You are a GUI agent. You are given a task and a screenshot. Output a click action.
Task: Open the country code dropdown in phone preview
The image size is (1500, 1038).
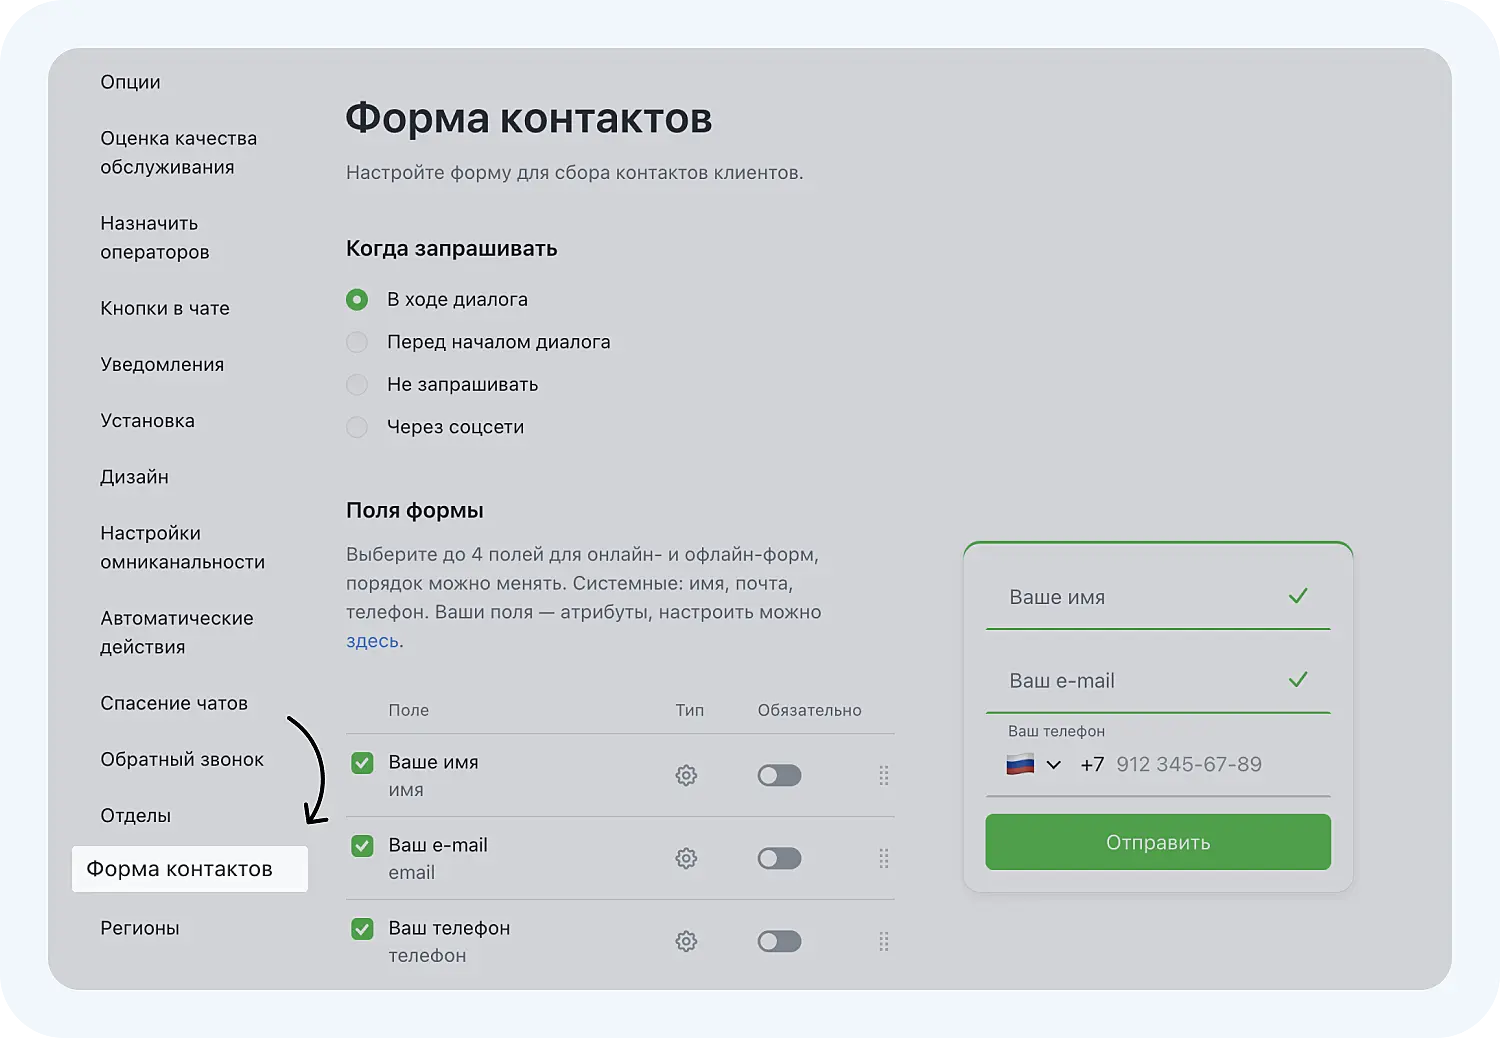click(x=1054, y=764)
